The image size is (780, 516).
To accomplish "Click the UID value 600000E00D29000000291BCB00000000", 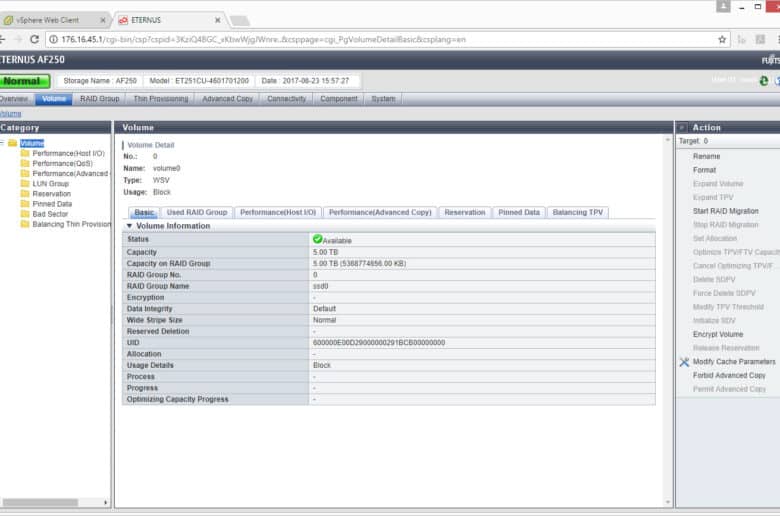I will (379, 343).
